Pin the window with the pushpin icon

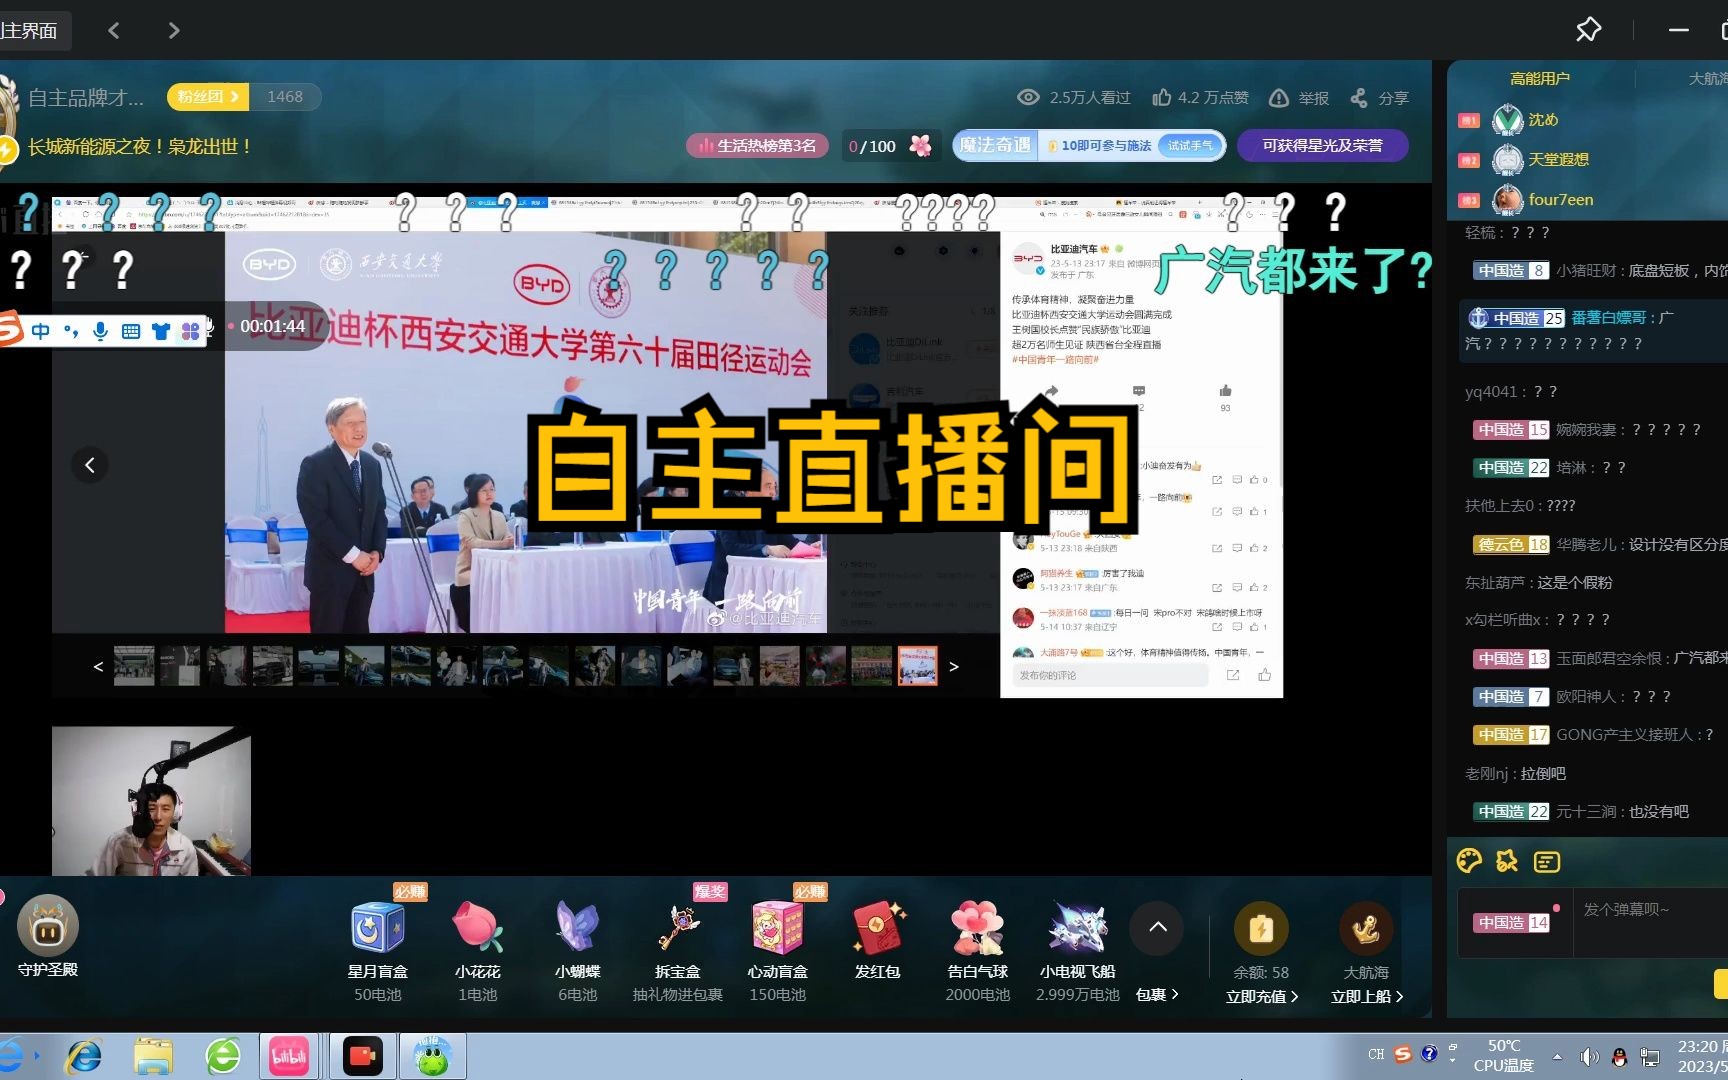1588,30
